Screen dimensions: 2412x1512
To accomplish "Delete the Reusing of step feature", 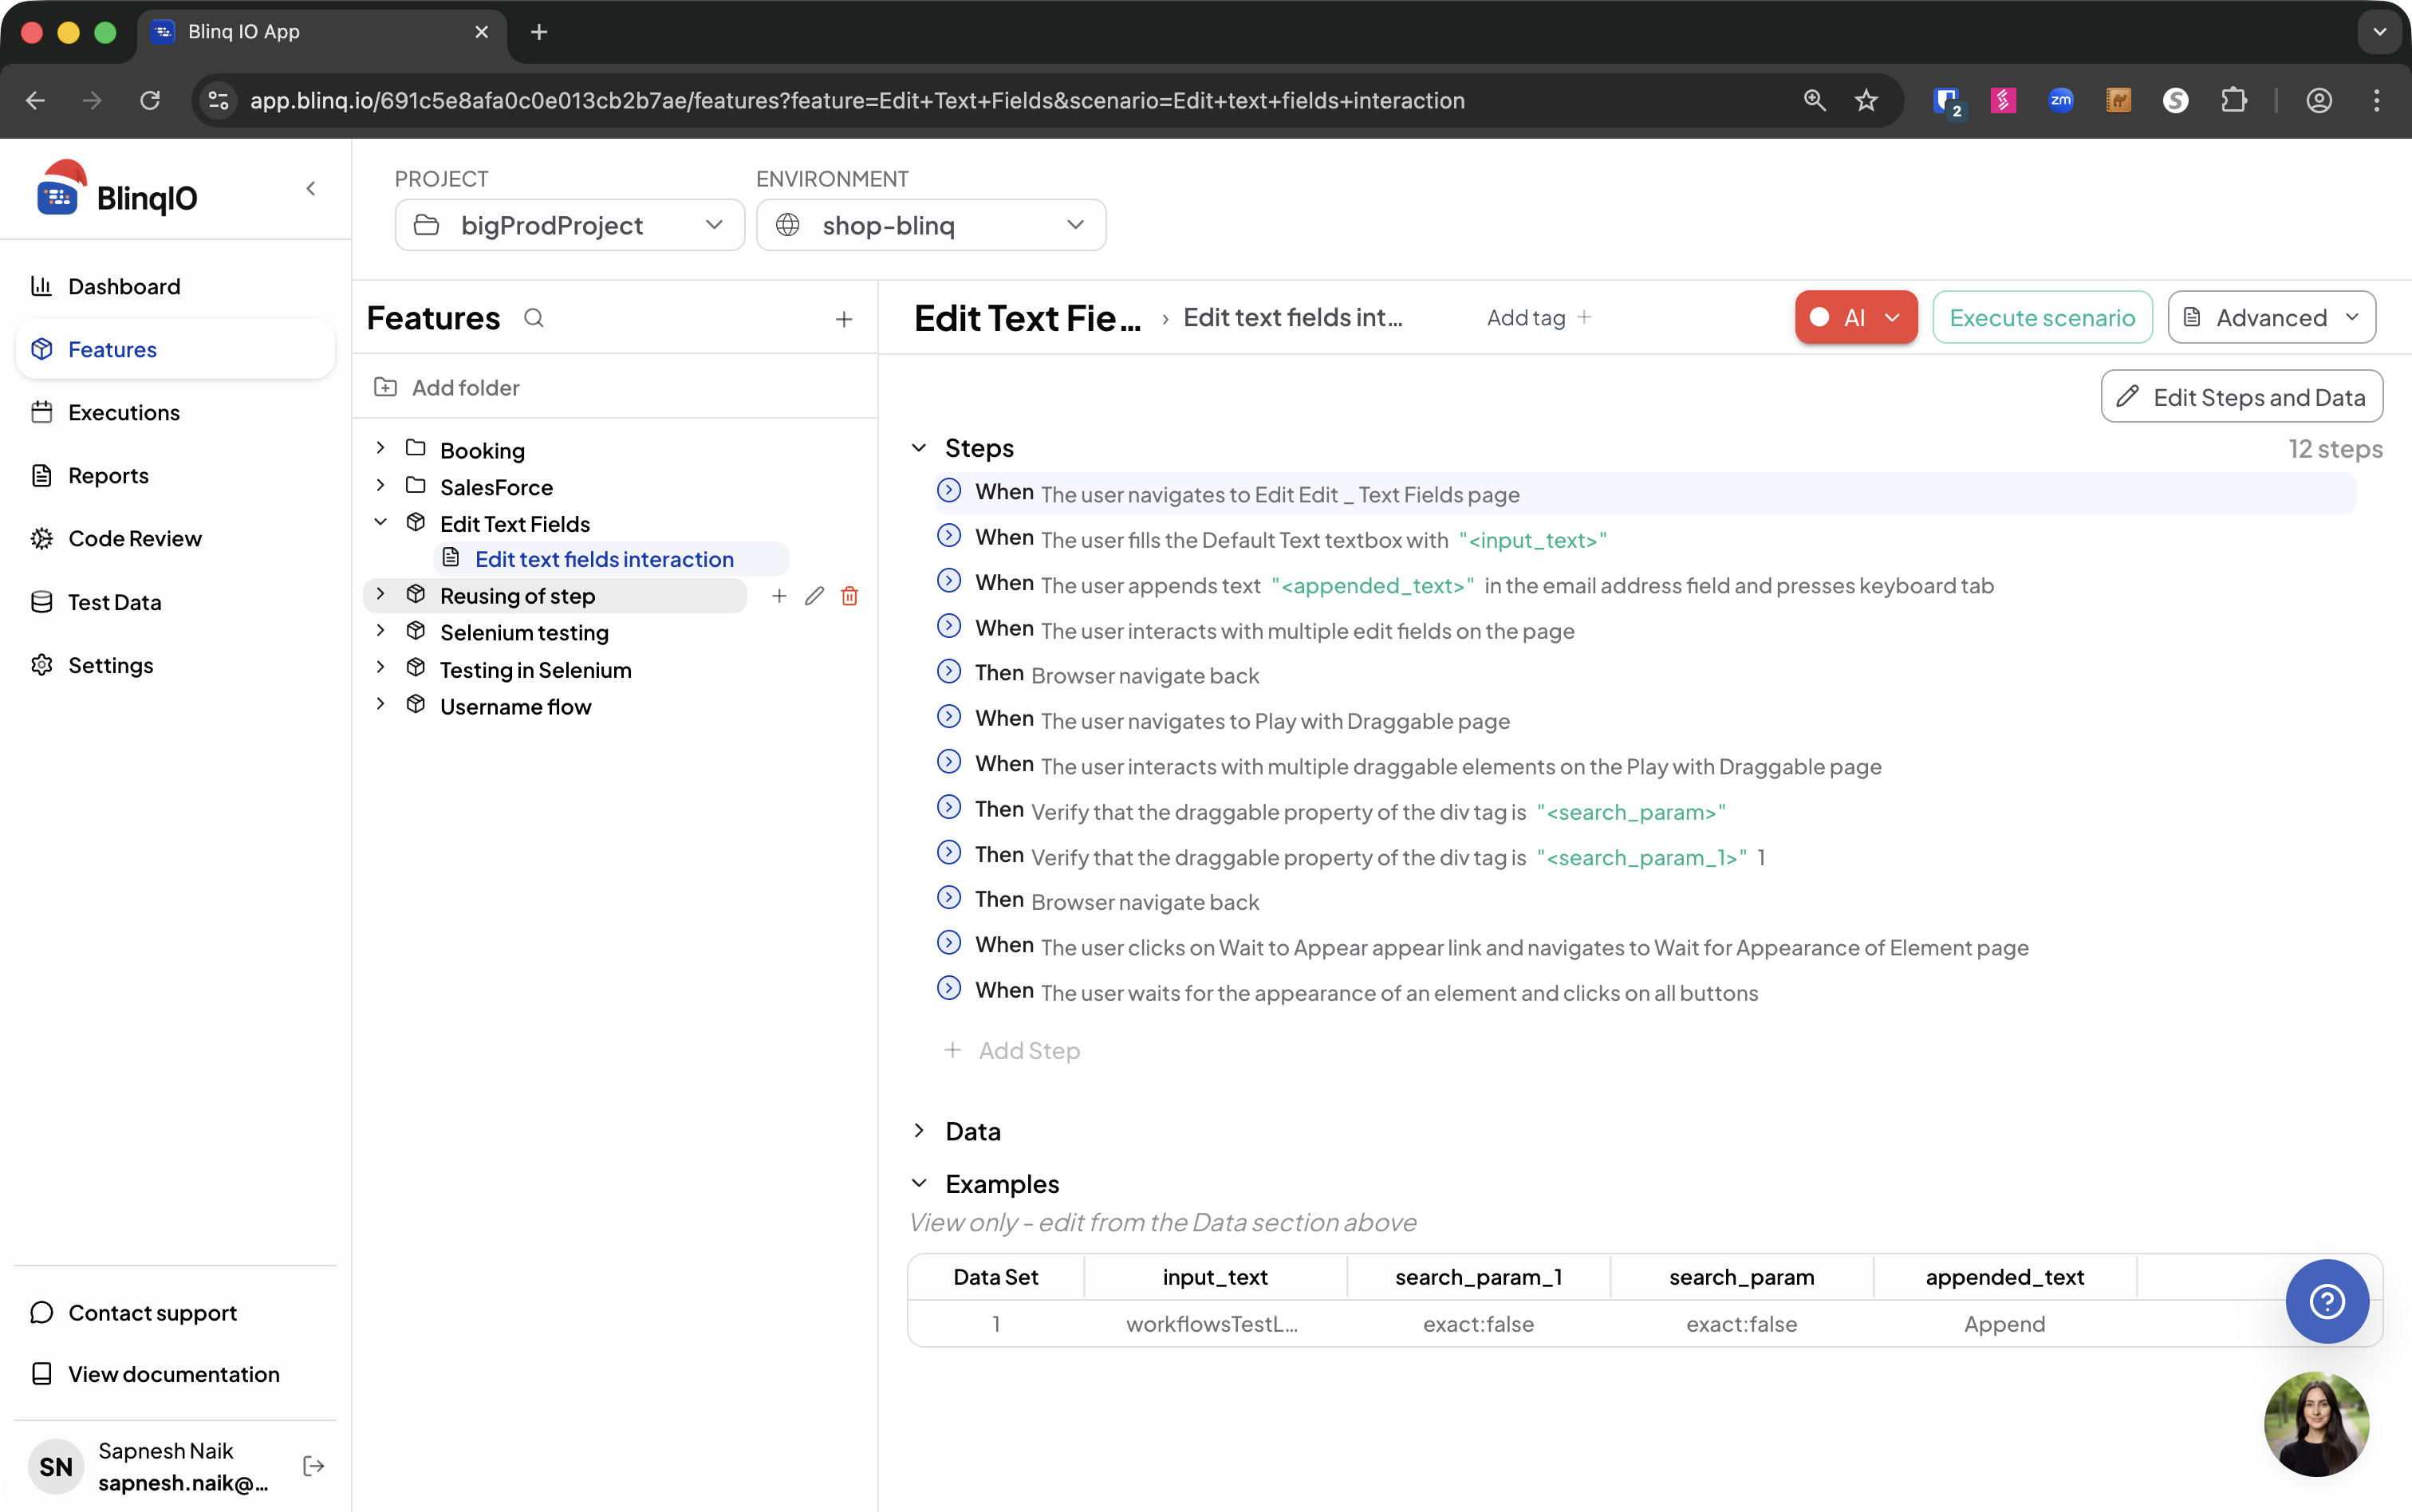I will [x=849, y=596].
